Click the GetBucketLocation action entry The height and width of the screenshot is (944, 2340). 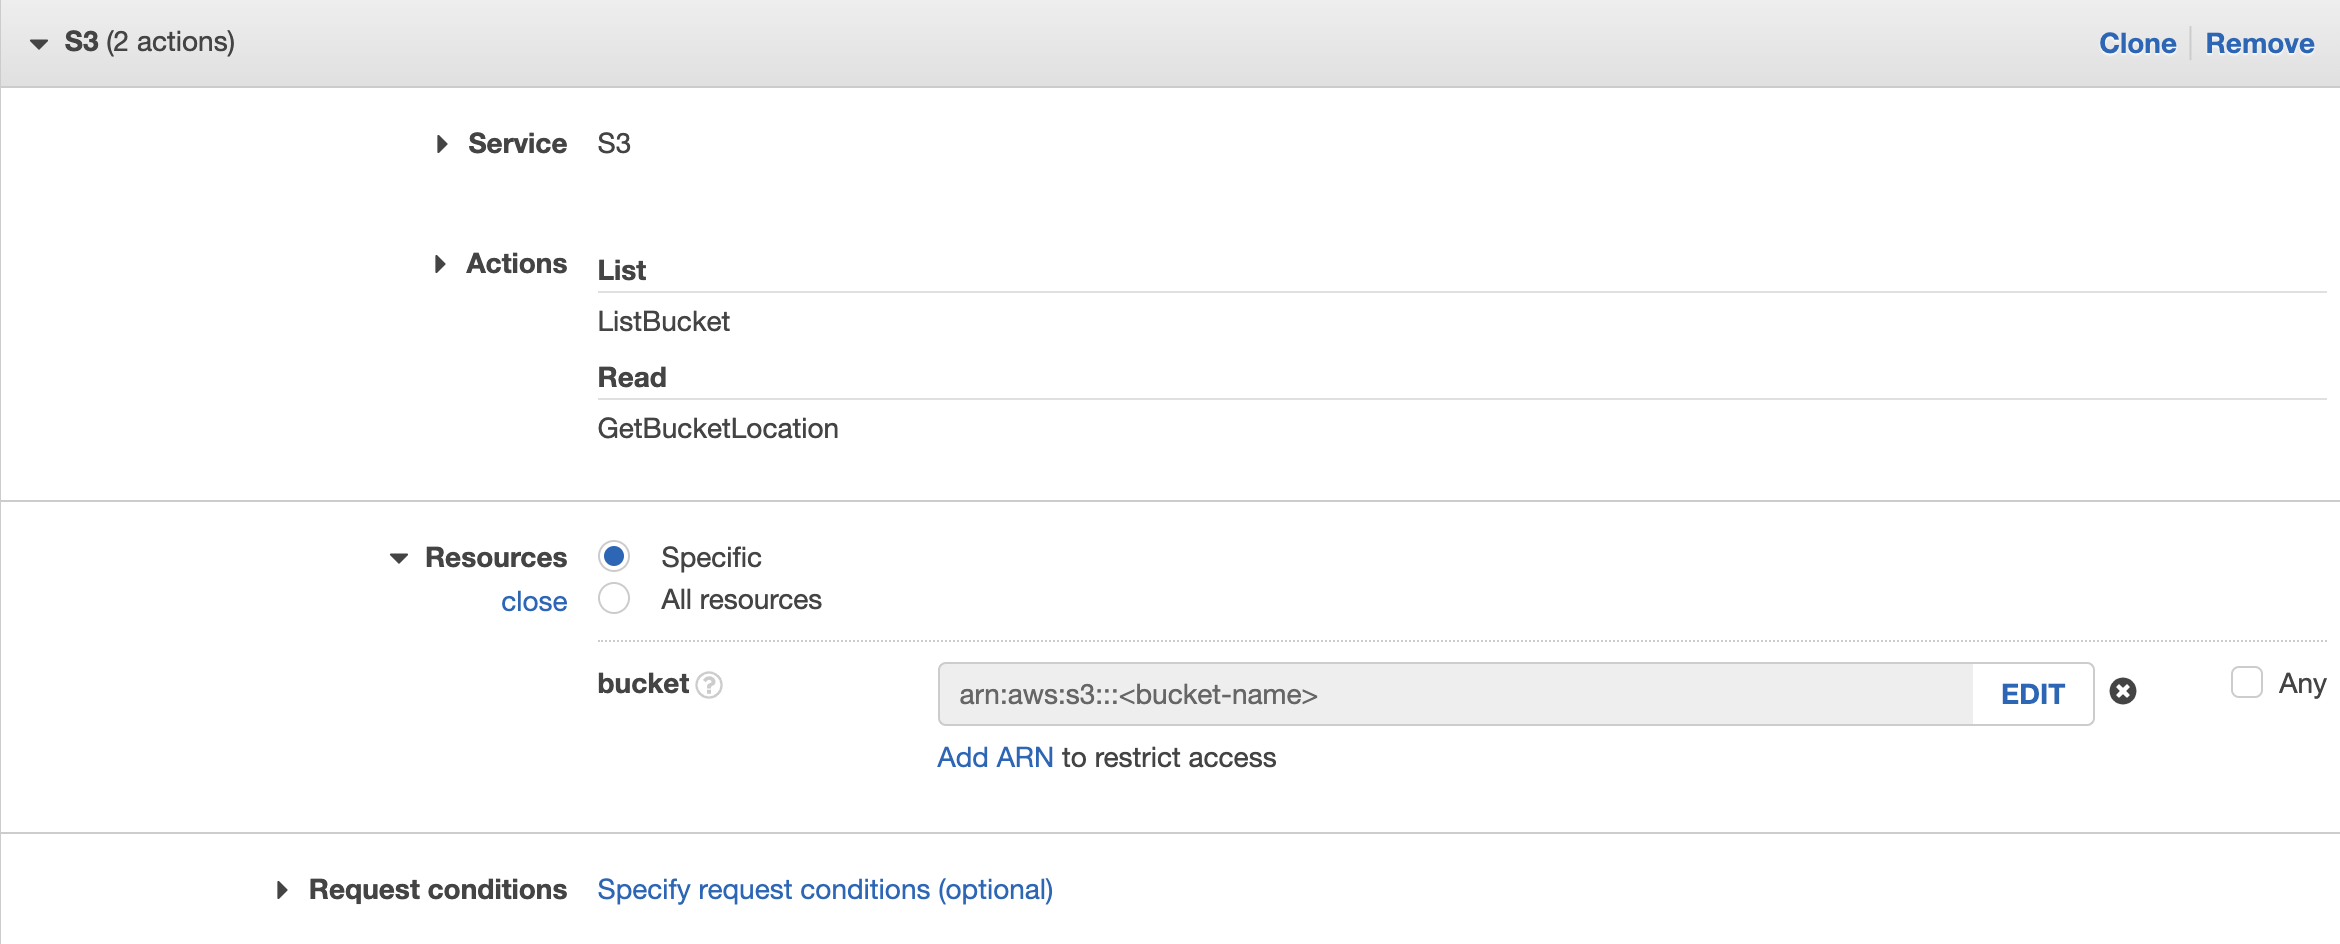[717, 429]
